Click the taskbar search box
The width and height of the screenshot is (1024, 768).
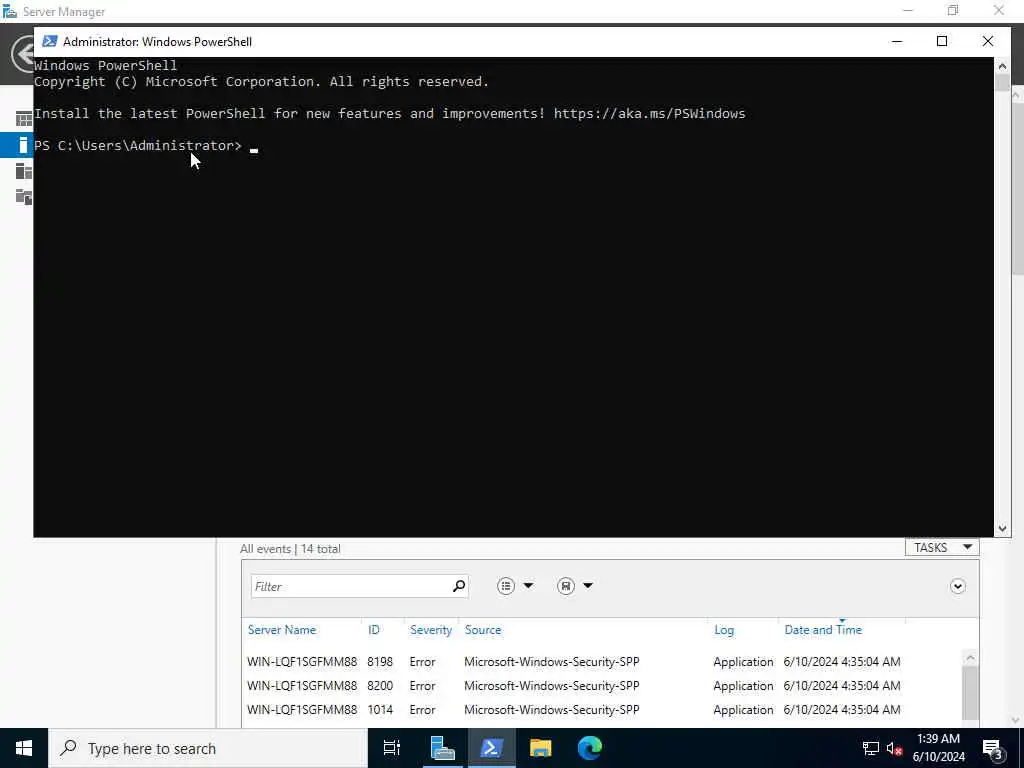tap(208, 748)
